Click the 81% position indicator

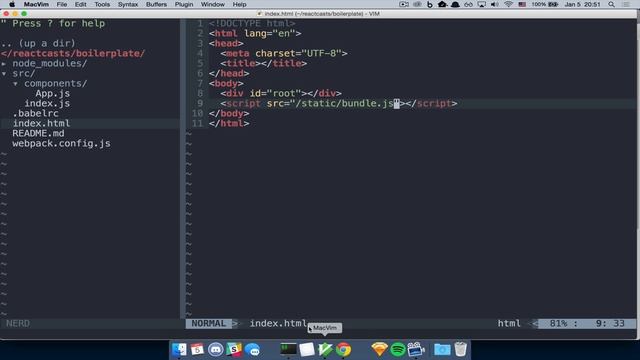click(558, 324)
